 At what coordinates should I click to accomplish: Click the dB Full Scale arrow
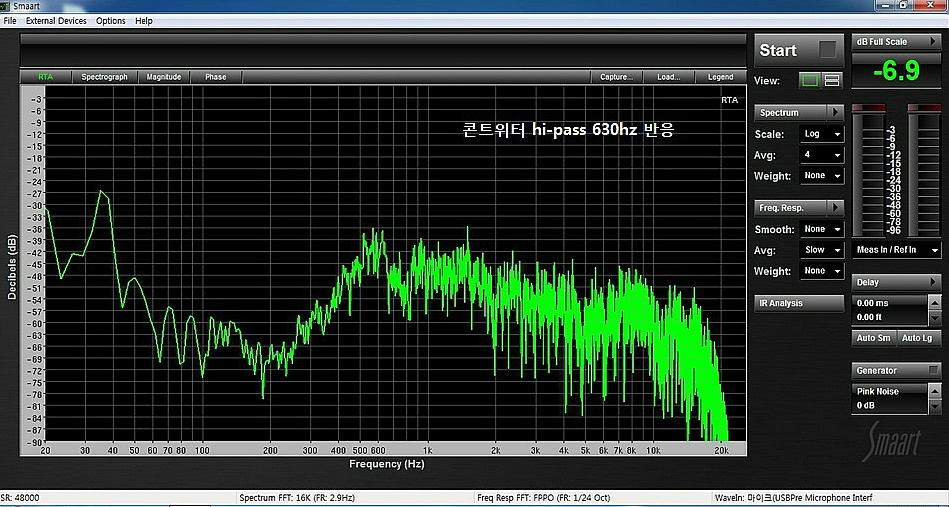(934, 42)
